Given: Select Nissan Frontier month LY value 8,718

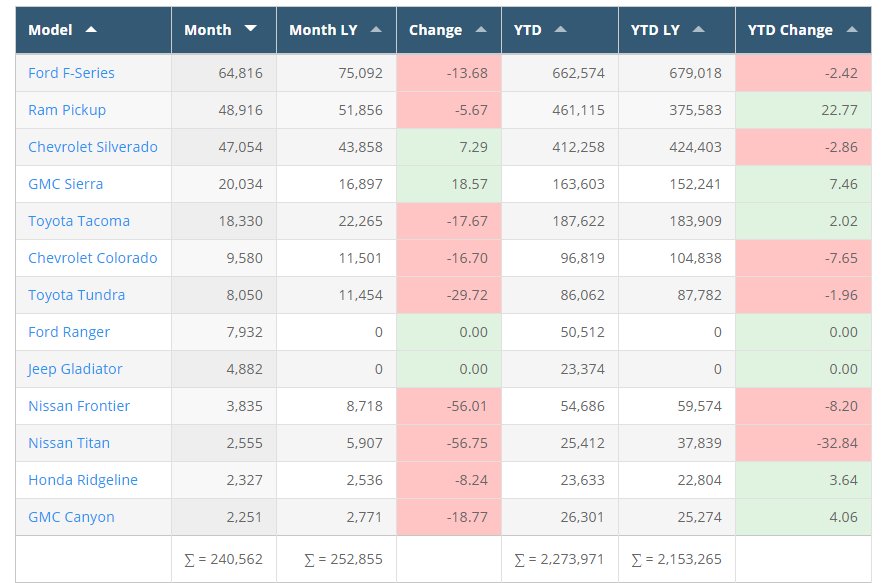Looking at the screenshot, I should pos(365,406).
